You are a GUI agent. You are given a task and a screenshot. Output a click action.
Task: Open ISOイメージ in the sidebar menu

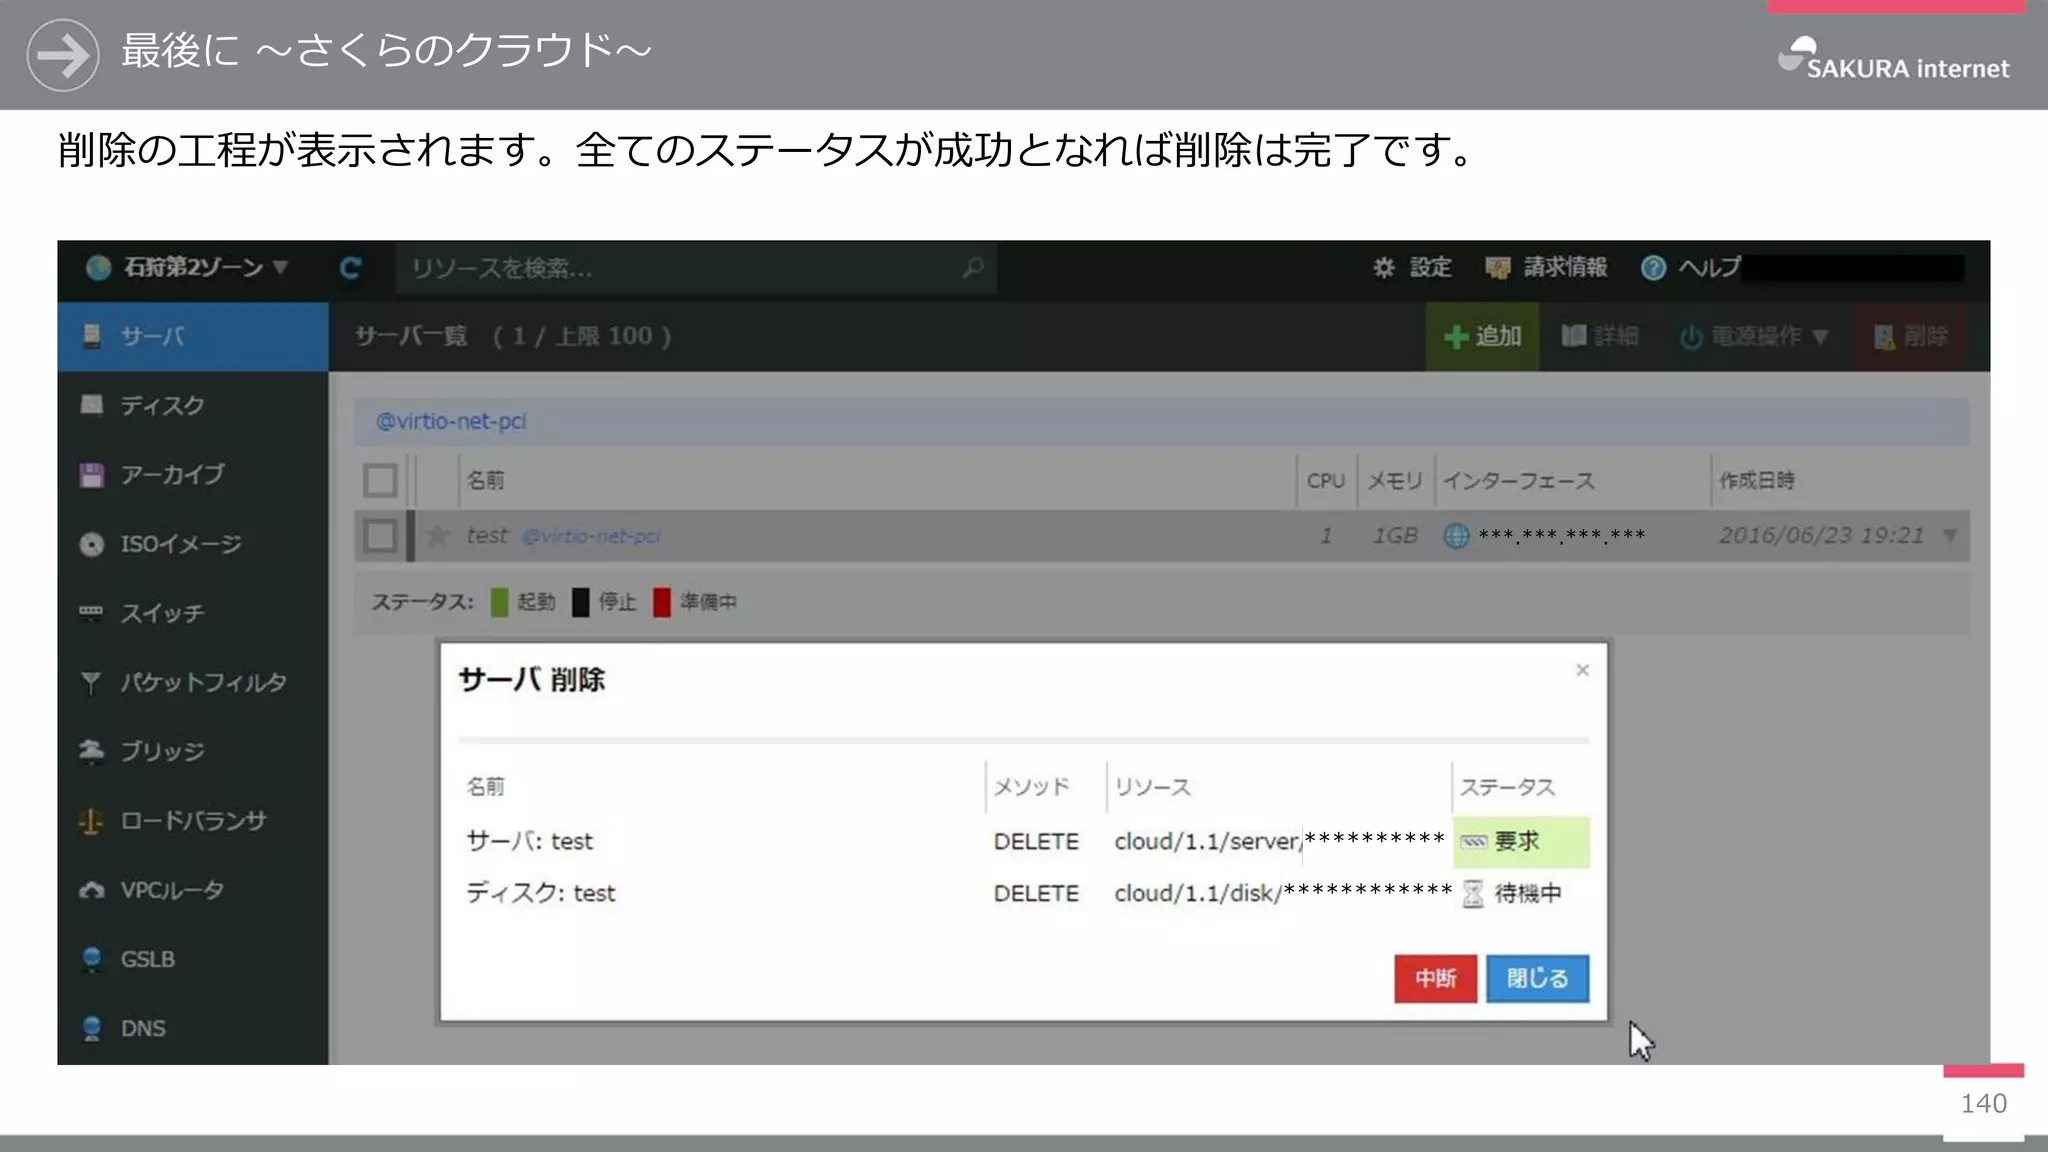pyautogui.click(x=193, y=544)
